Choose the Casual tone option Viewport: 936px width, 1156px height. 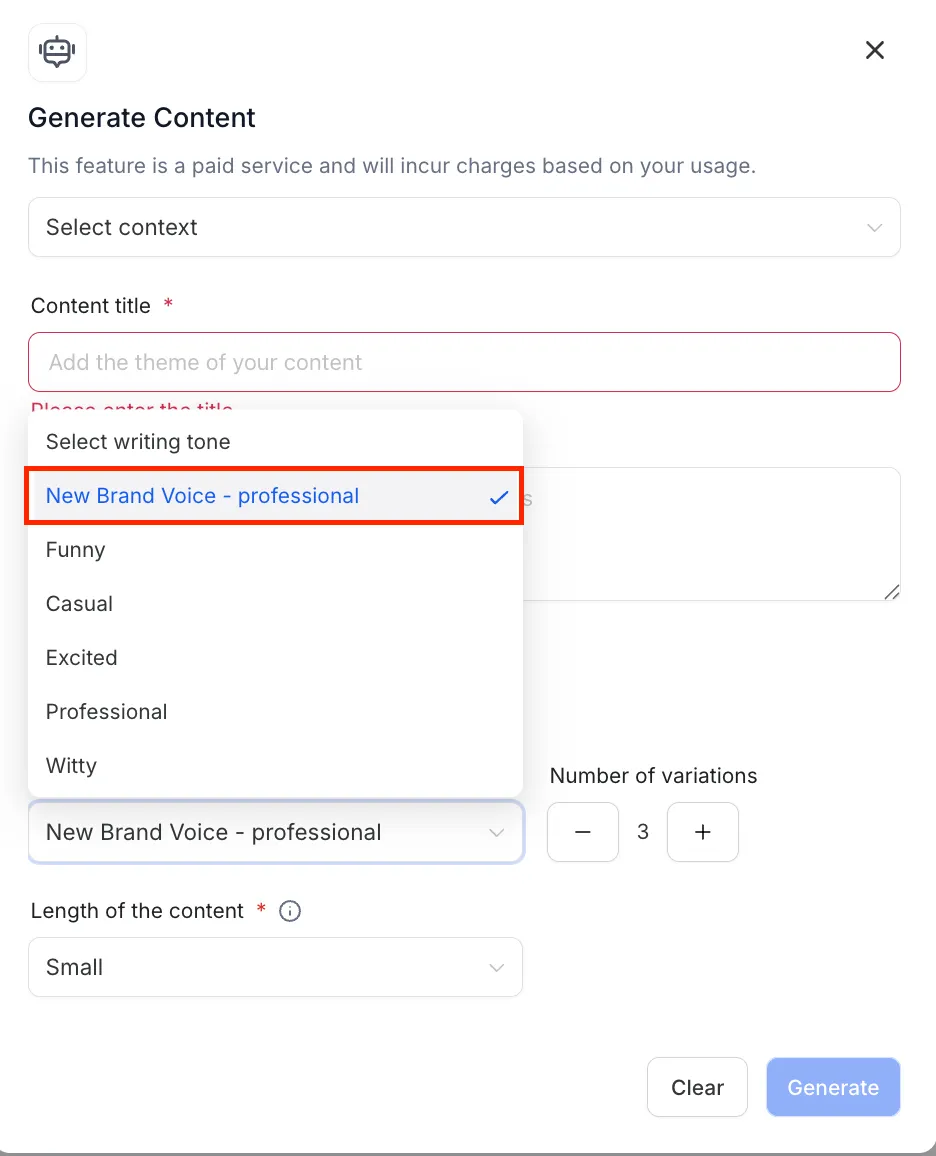tap(80, 604)
